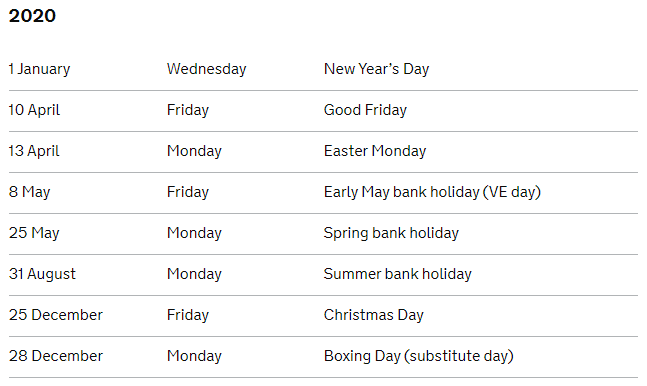
Task: Click the 2020 heading
Action: click(x=32, y=16)
